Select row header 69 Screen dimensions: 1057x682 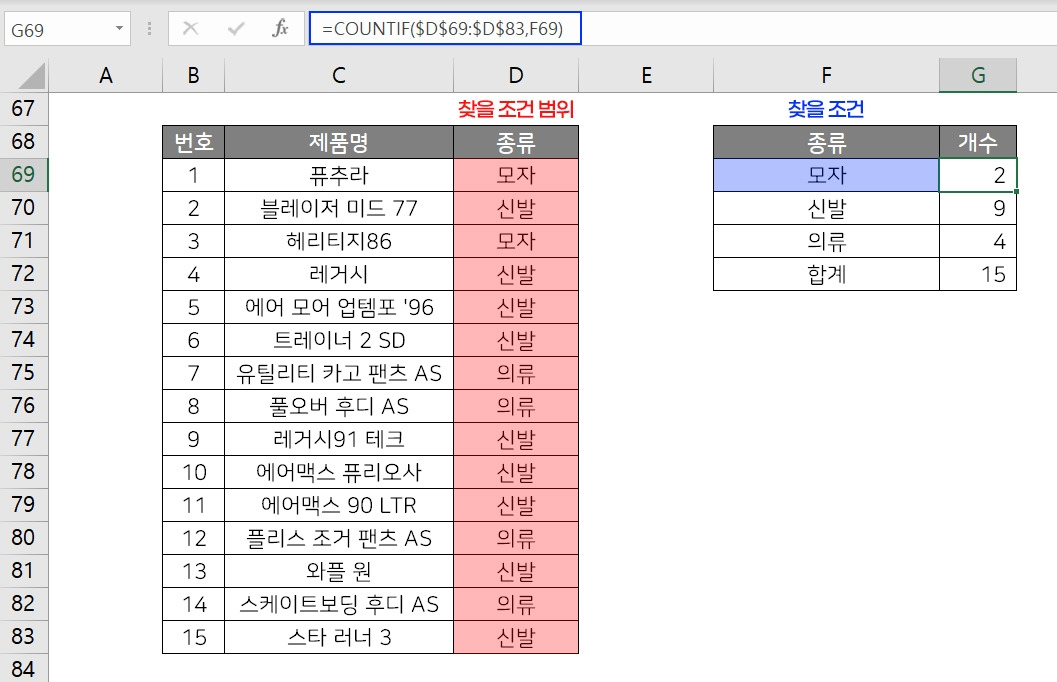pos(22,175)
